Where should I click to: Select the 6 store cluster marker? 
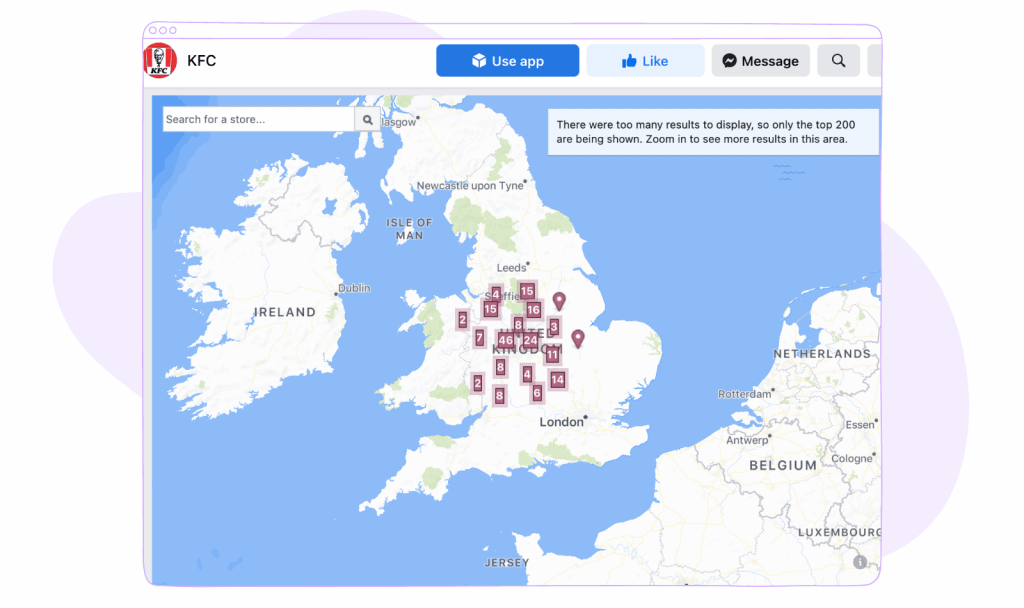point(537,392)
